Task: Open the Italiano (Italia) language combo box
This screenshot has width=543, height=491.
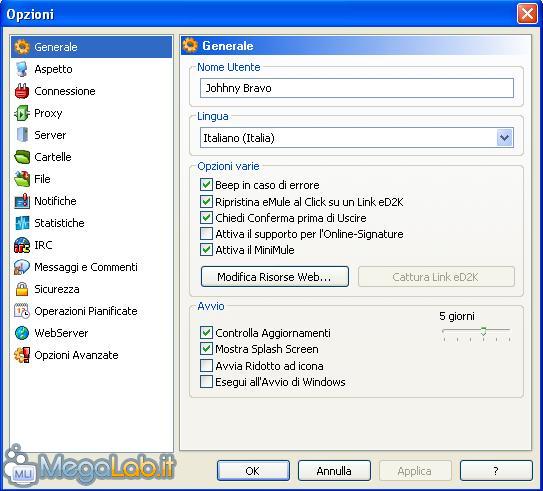Action: [357, 138]
